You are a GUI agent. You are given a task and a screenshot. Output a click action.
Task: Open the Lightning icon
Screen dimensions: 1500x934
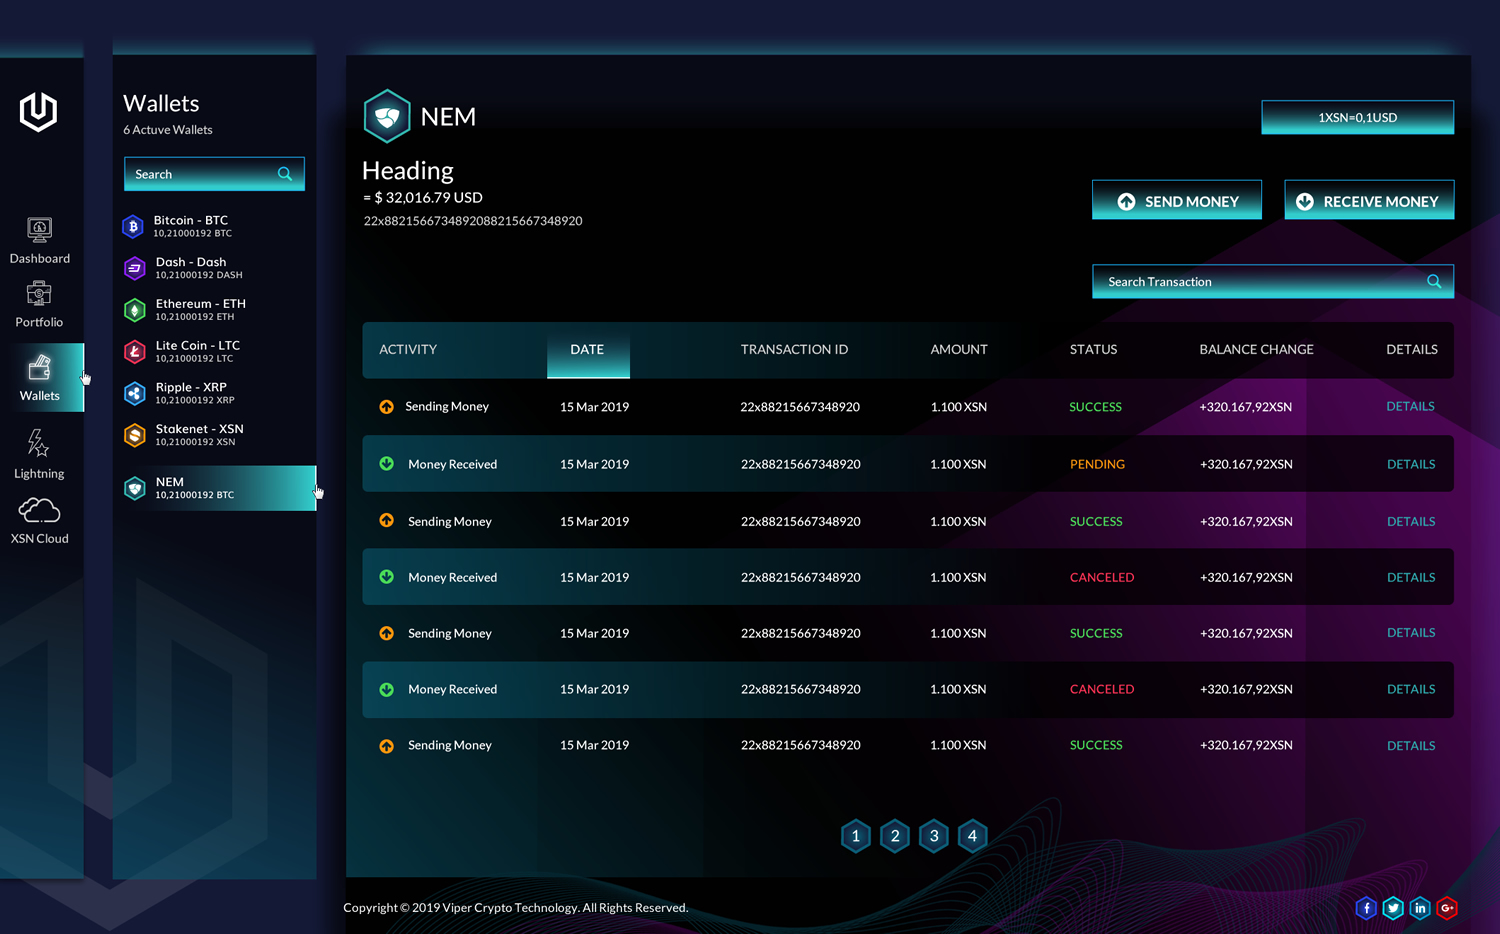(38, 443)
